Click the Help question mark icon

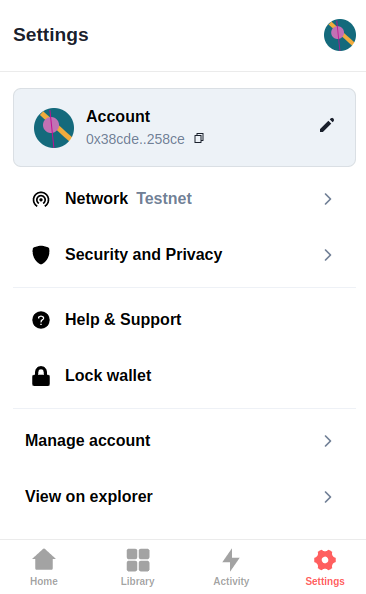coord(41,320)
